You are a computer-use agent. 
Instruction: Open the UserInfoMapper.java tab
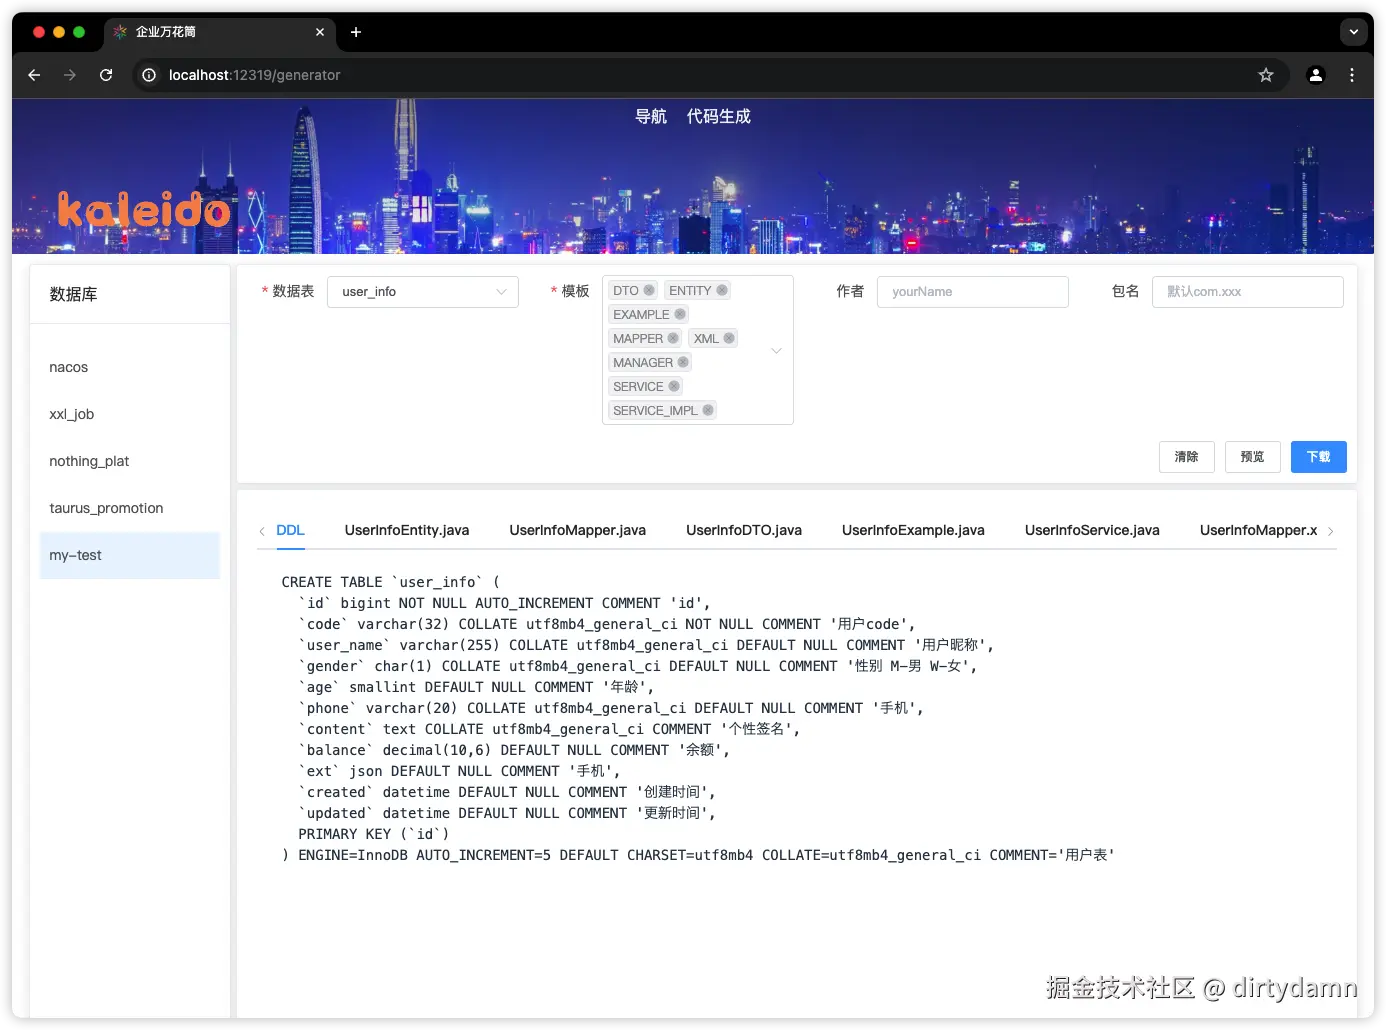coord(577,530)
